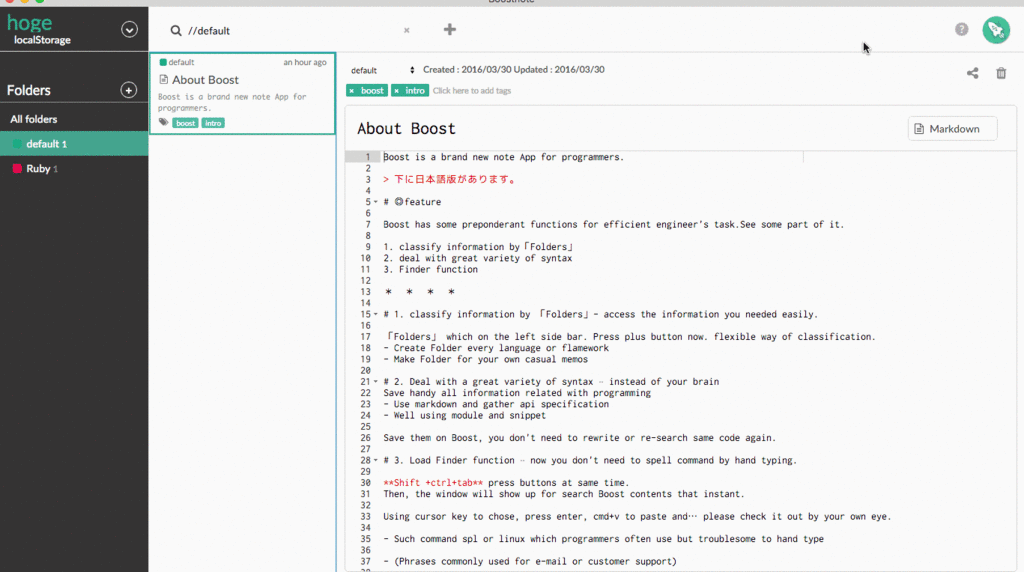Collapse the fold arrow at line 28
Screen dimensions: 1024x572
[x=376, y=460]
